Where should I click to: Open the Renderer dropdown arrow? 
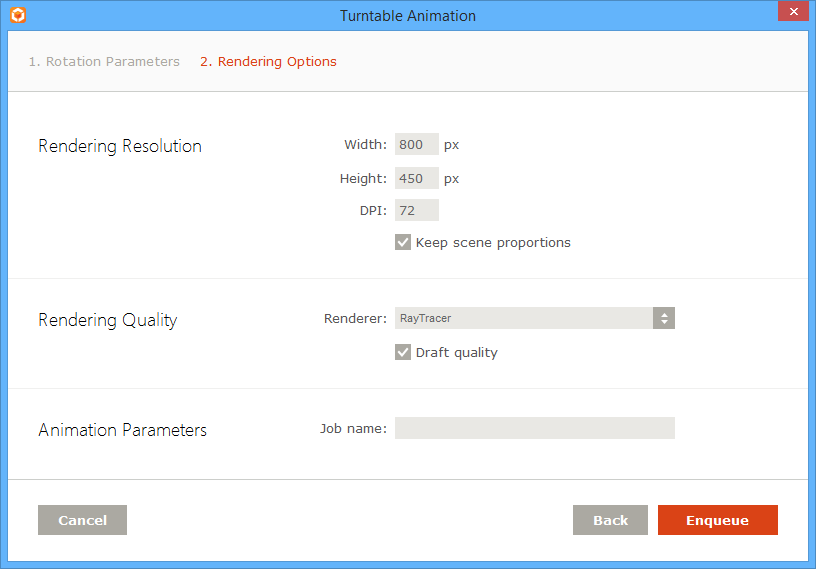pos(664,318)
